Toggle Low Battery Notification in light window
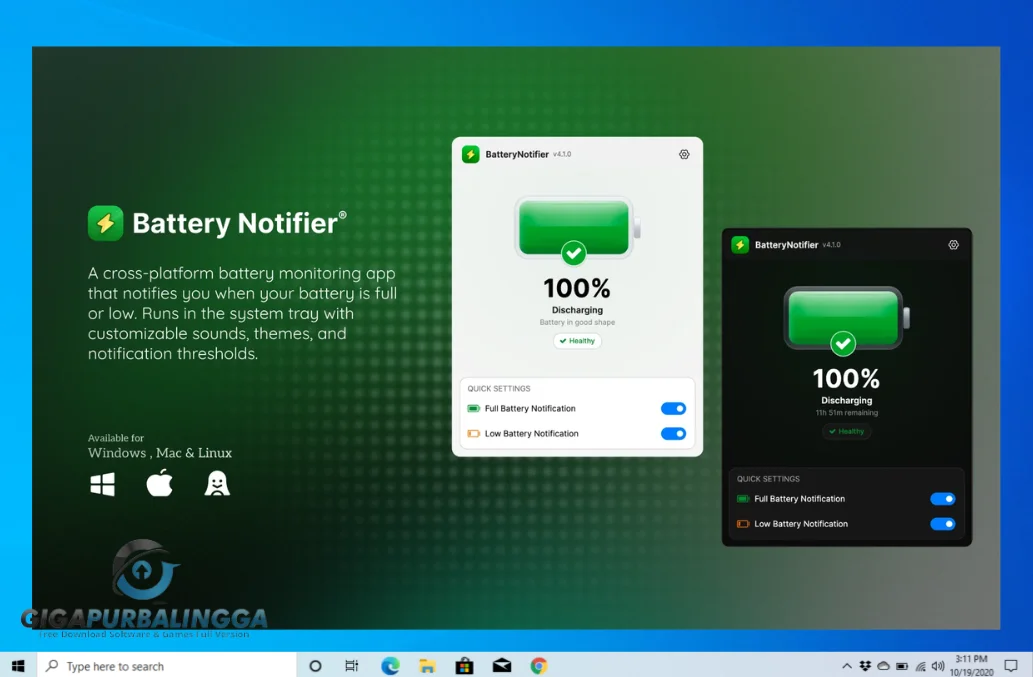The image size is (1033, 677). point(673,433)
